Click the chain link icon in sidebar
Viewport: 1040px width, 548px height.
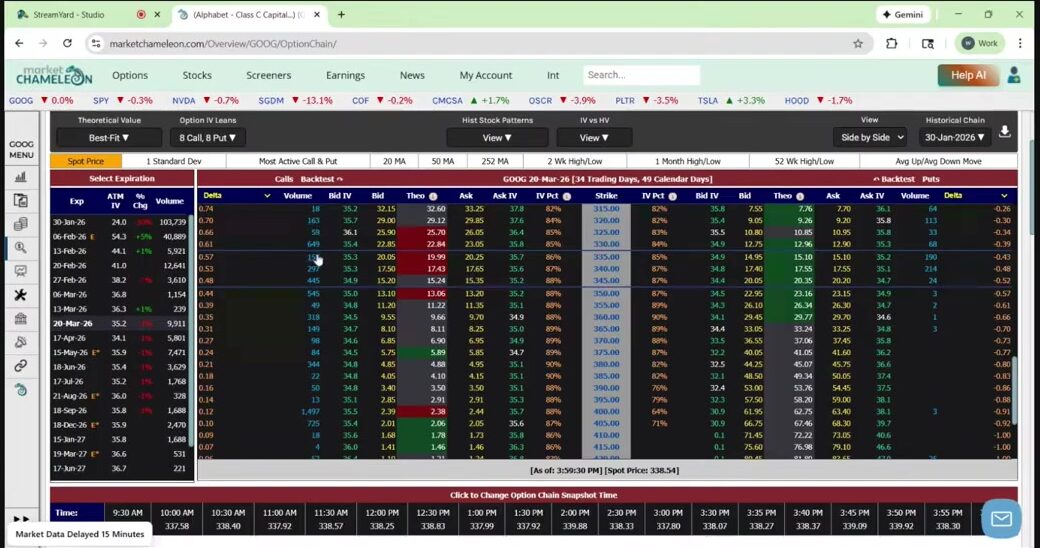coord(21,366)
